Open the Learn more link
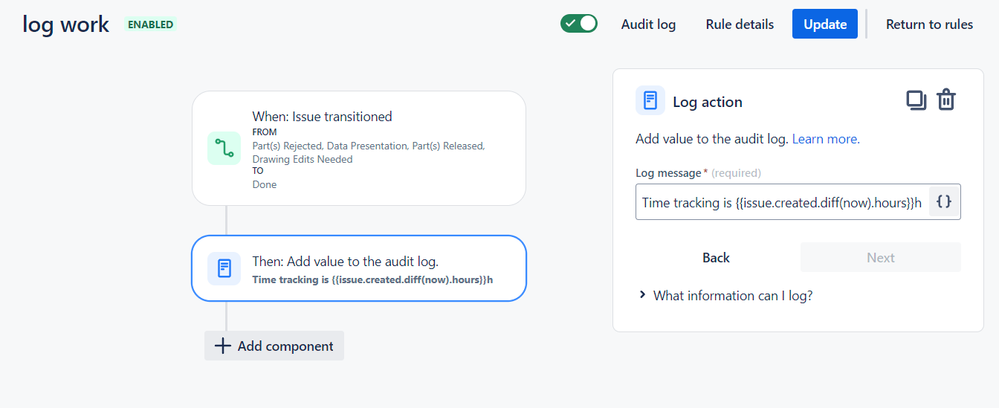 [826, 138]
